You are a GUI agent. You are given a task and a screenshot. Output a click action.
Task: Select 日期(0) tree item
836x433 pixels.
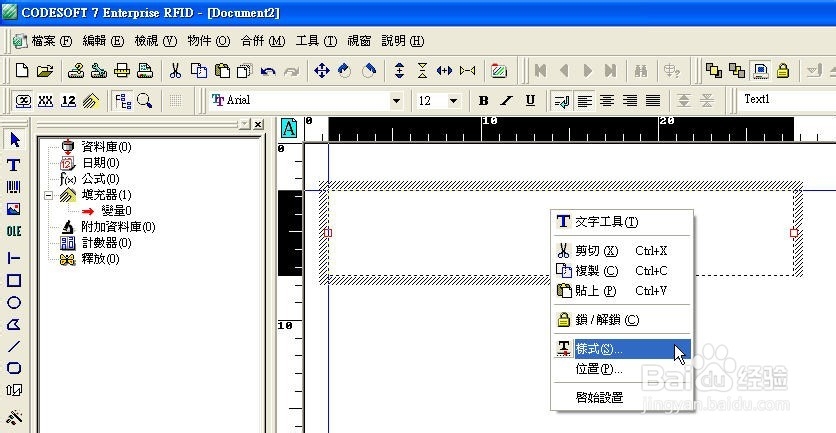click(100, 163)
